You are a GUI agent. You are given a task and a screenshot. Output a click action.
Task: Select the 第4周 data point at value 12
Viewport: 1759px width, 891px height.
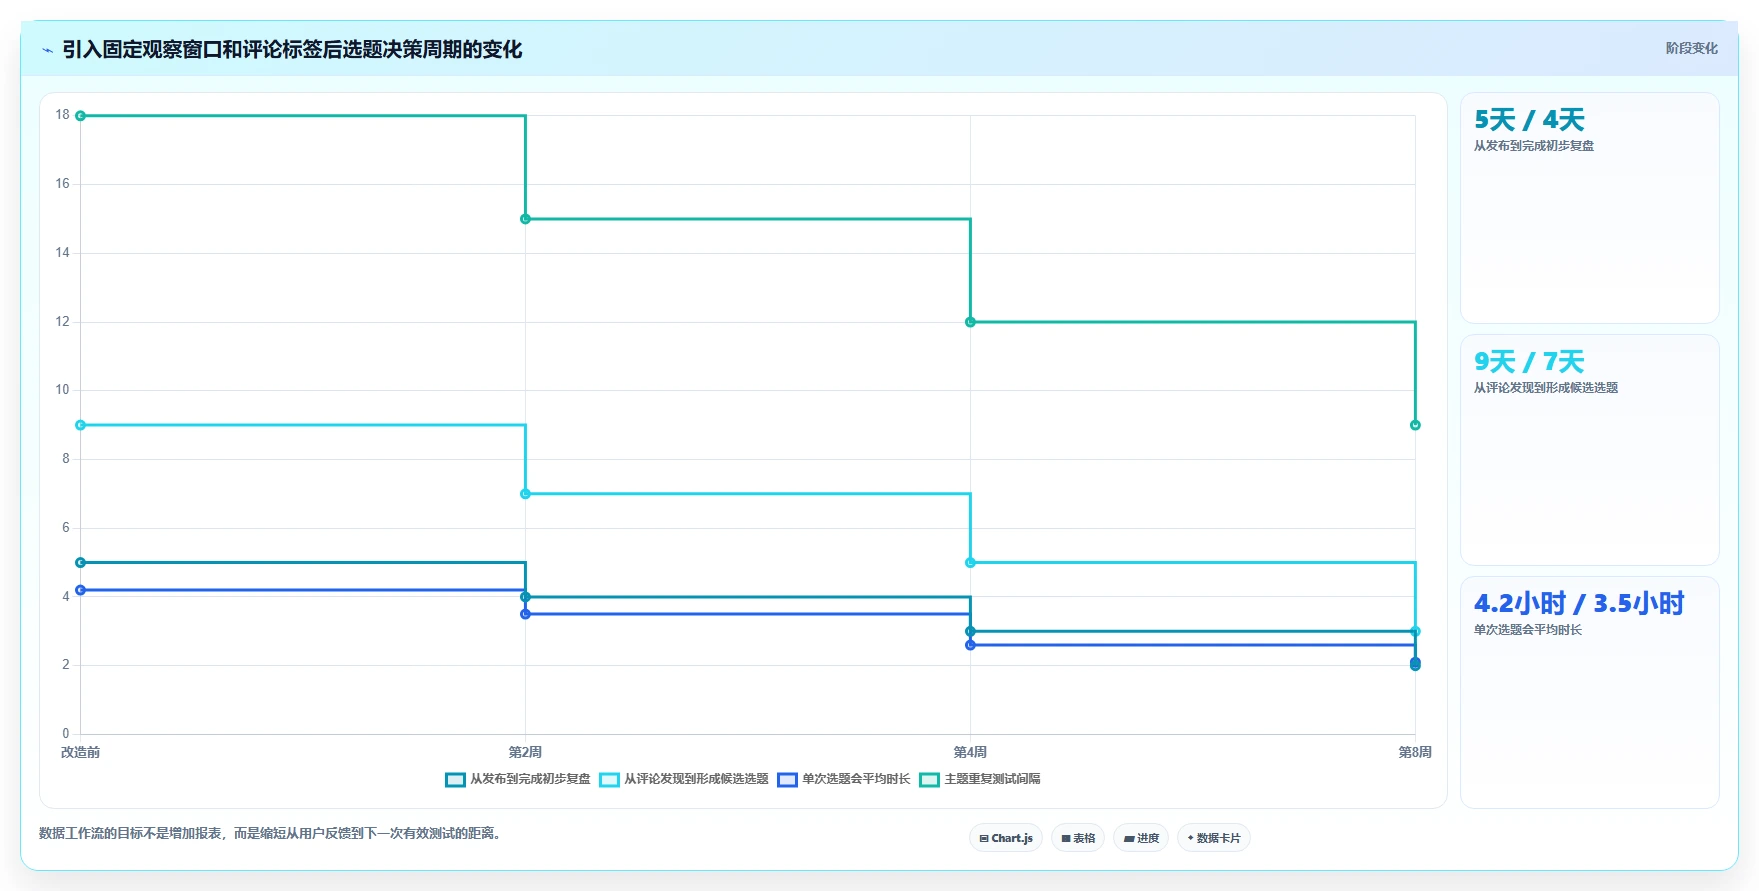970,322
